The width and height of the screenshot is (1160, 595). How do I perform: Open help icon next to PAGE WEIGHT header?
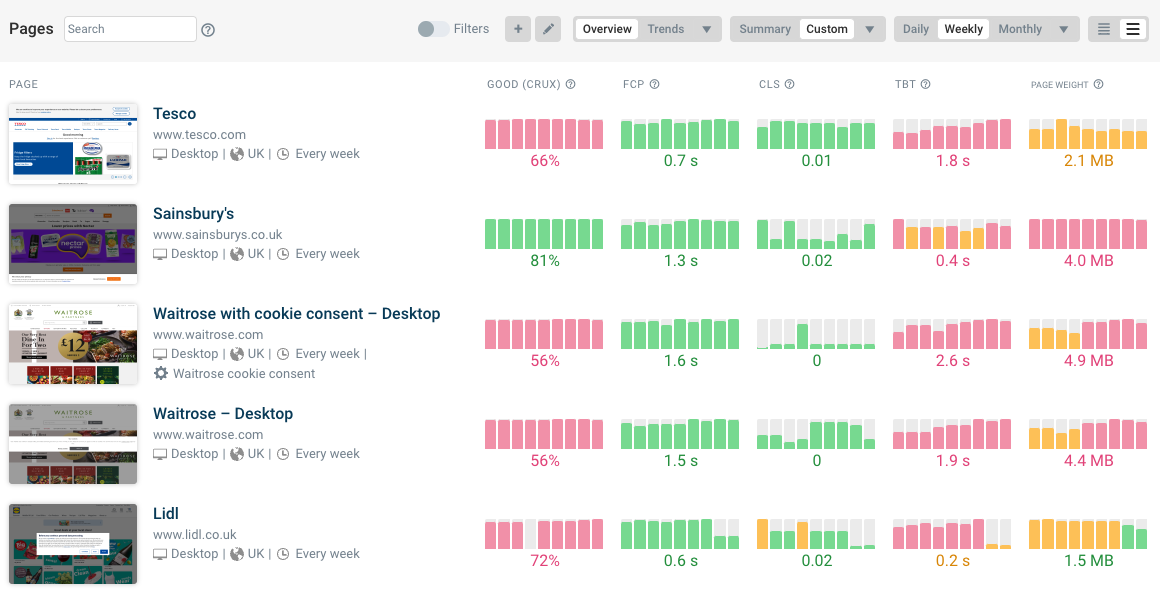[x=1099, y=84]
